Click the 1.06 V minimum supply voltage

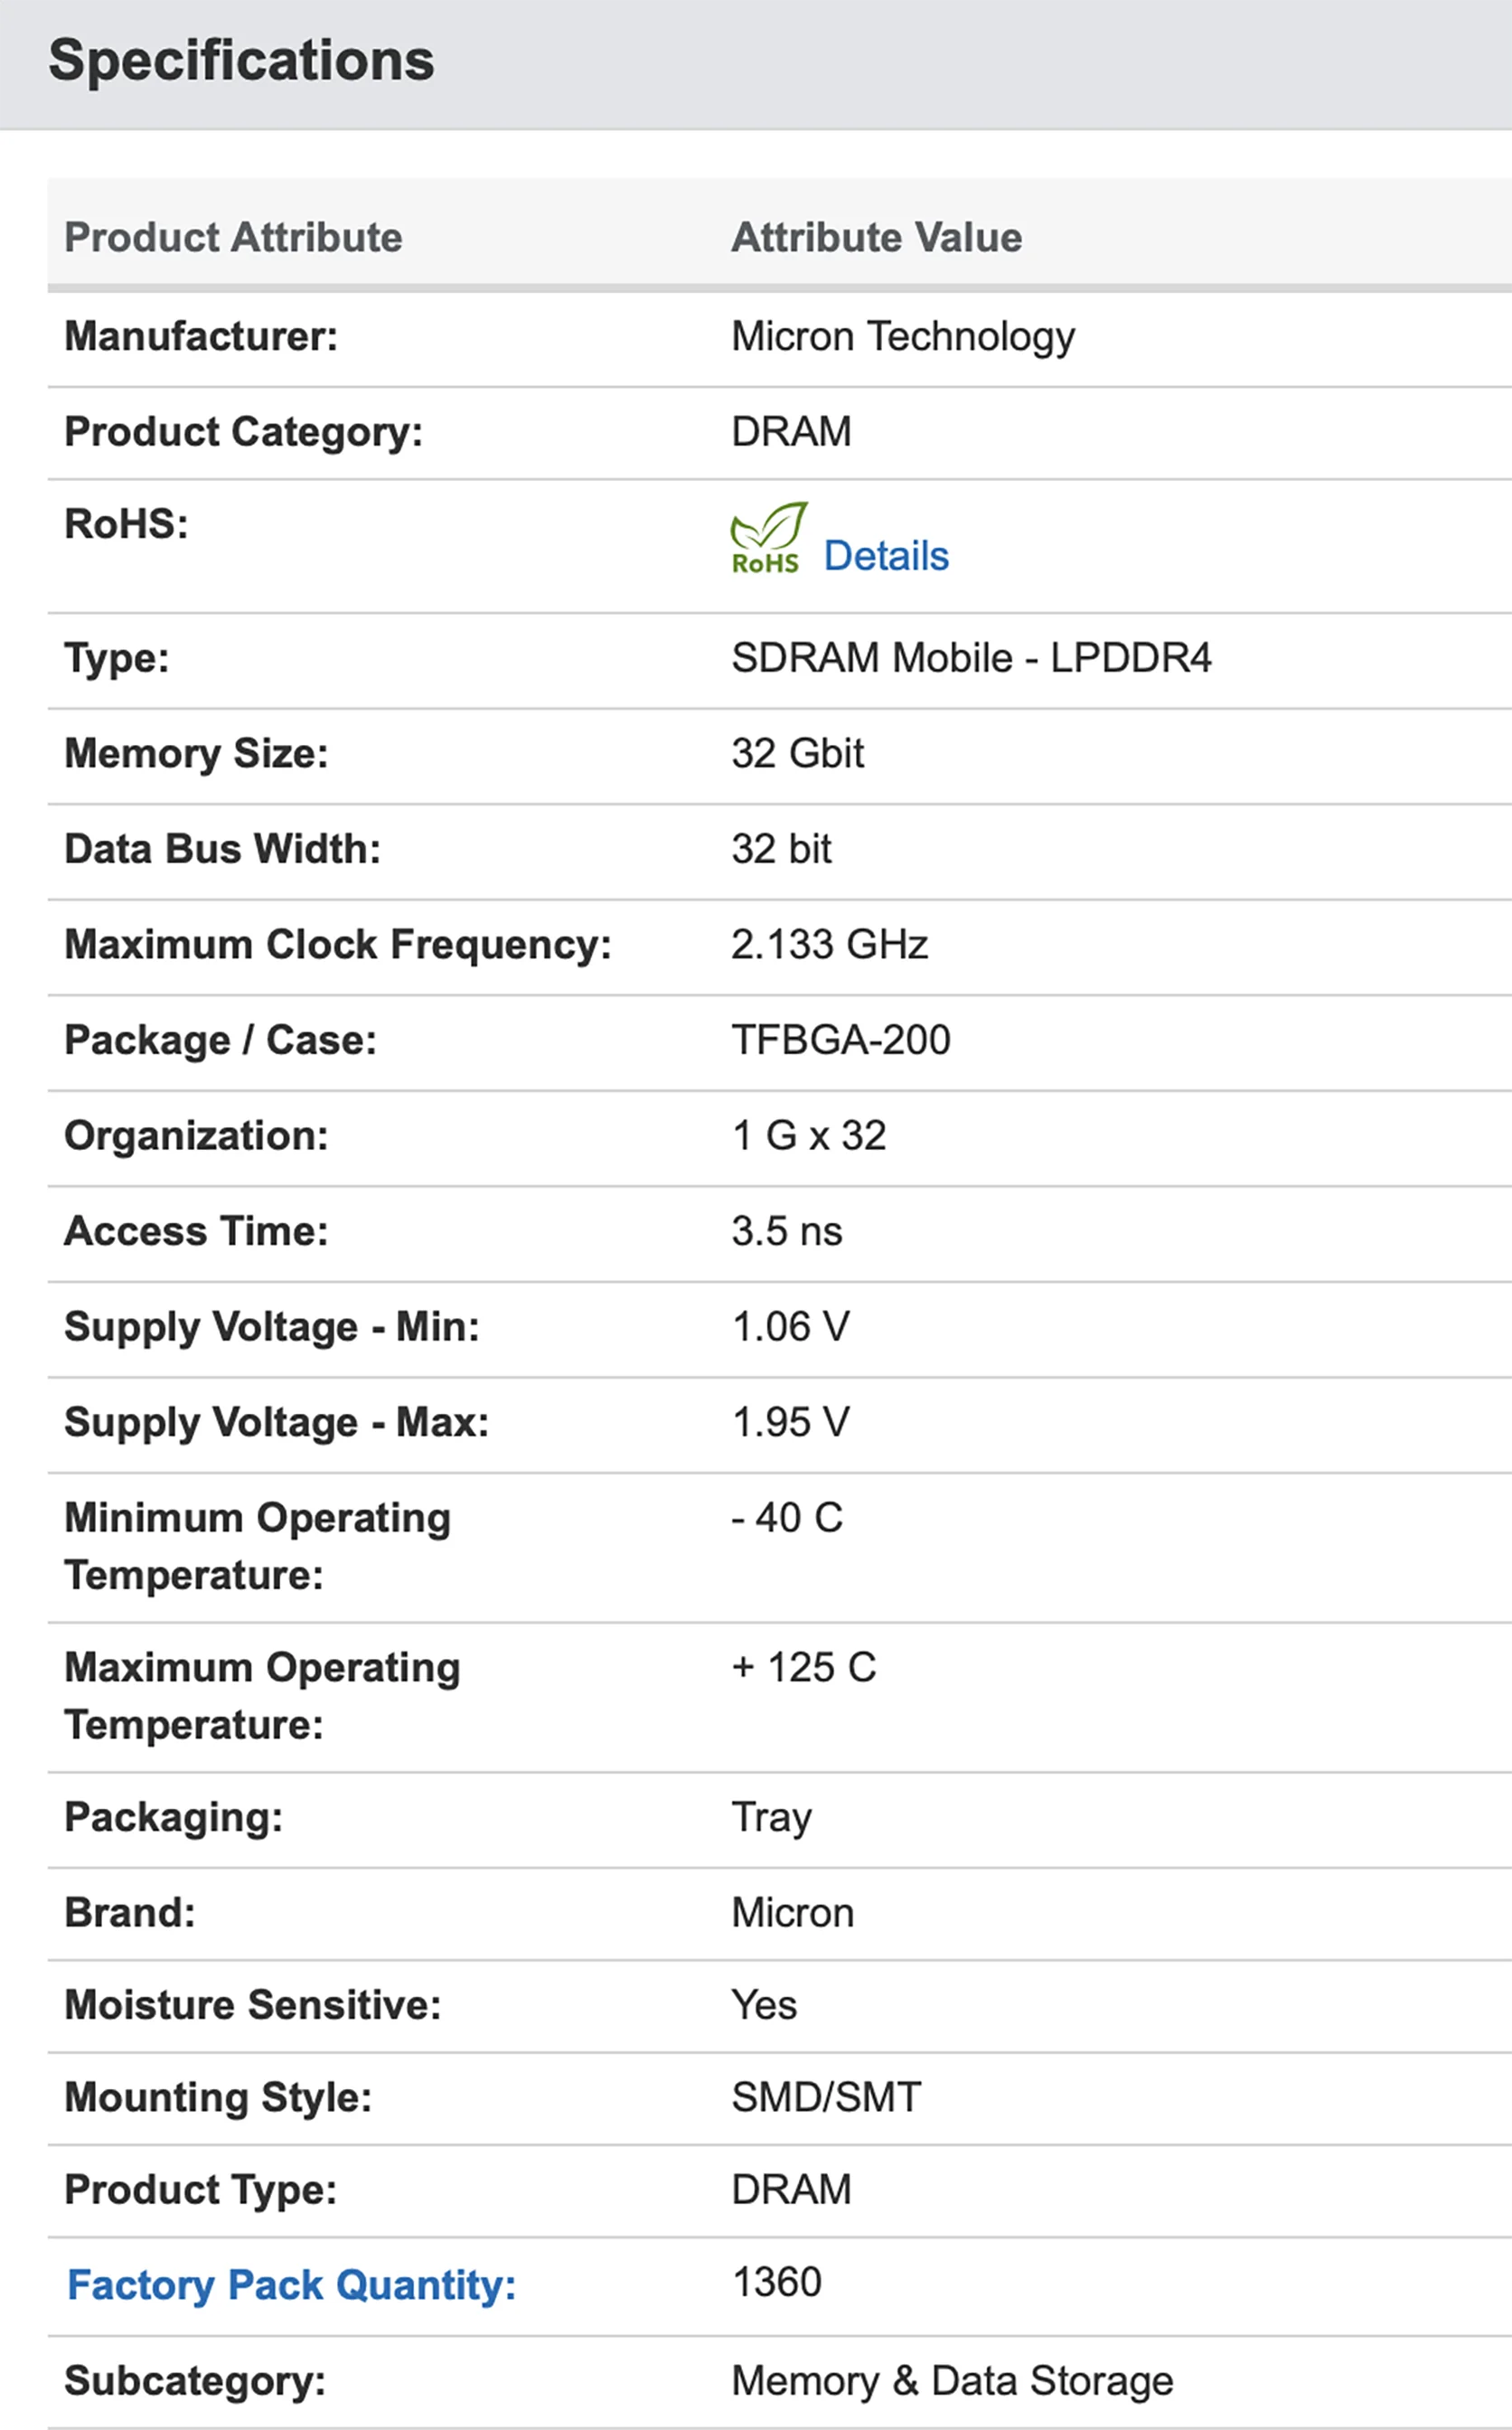click(x=790, y=1326)
